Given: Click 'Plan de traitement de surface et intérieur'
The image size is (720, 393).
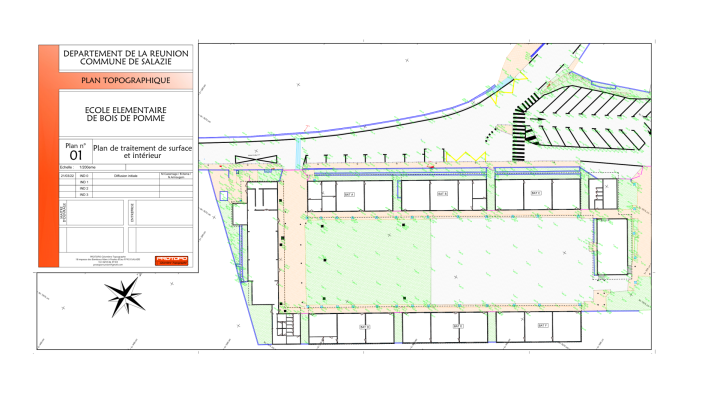Looking at the screenshot, I should click(x=142, y=152).
